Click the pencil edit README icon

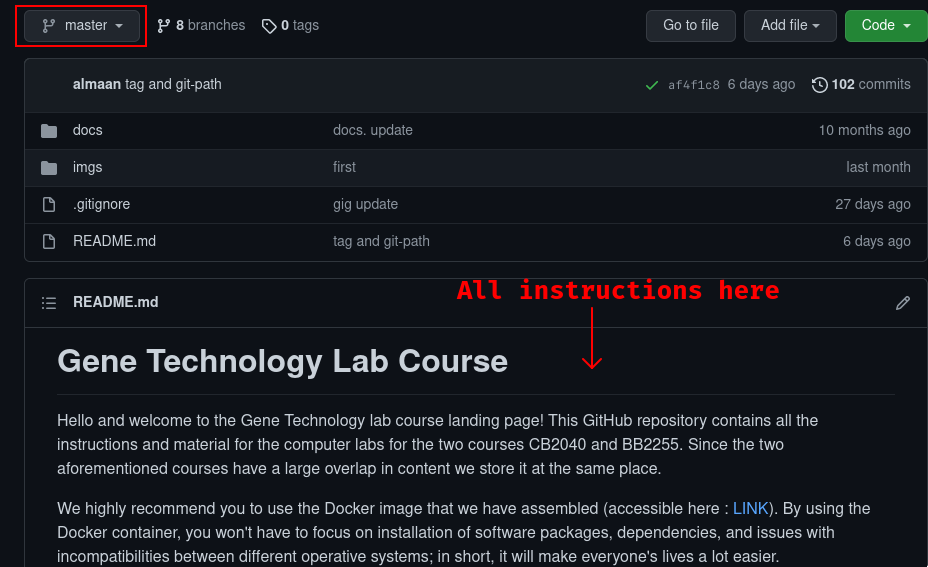[903, 303]
